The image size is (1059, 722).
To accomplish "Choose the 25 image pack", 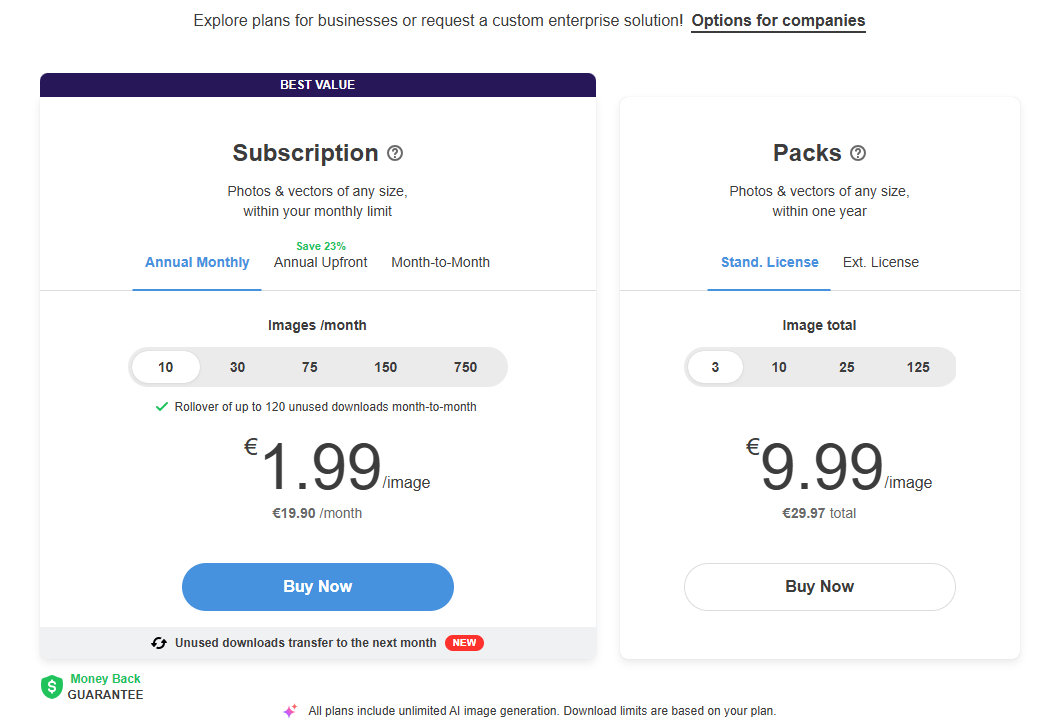I will pos(847,367).
